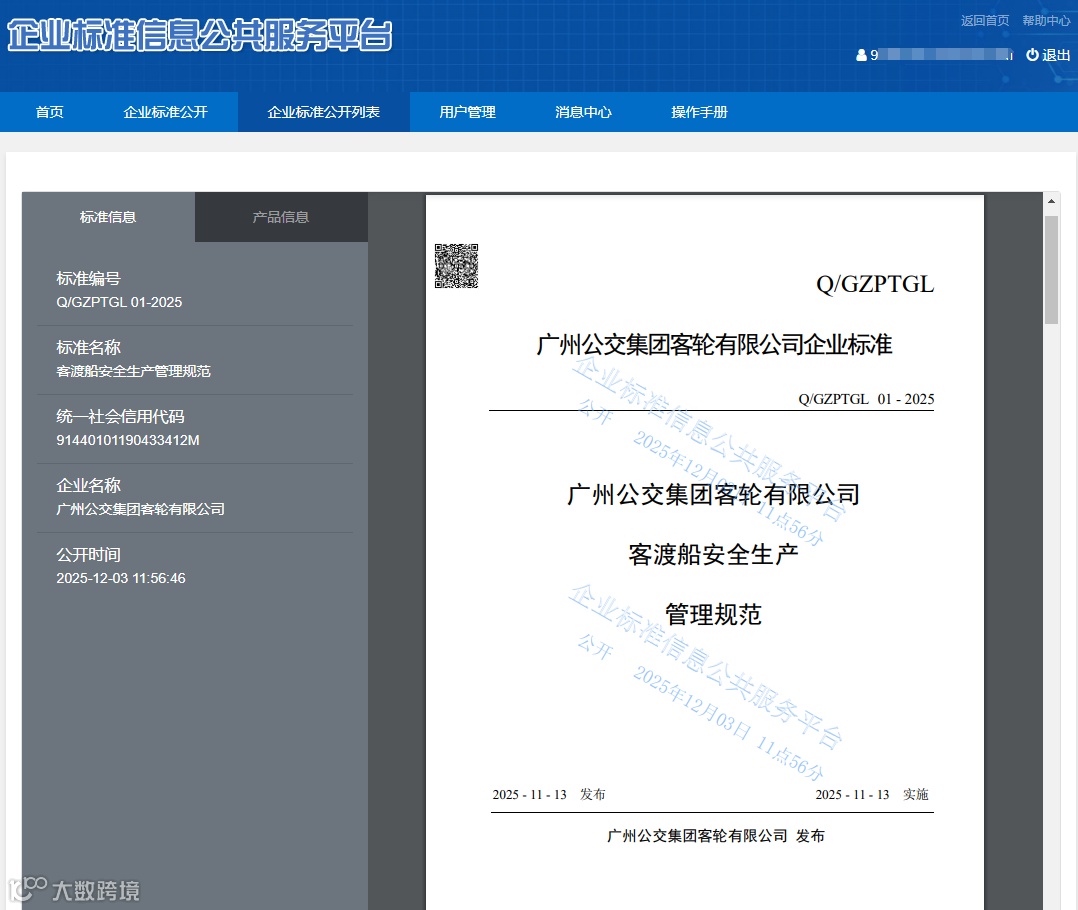Open the 首页 menu item
1078x910 pixels.
(x=50, y=112)
